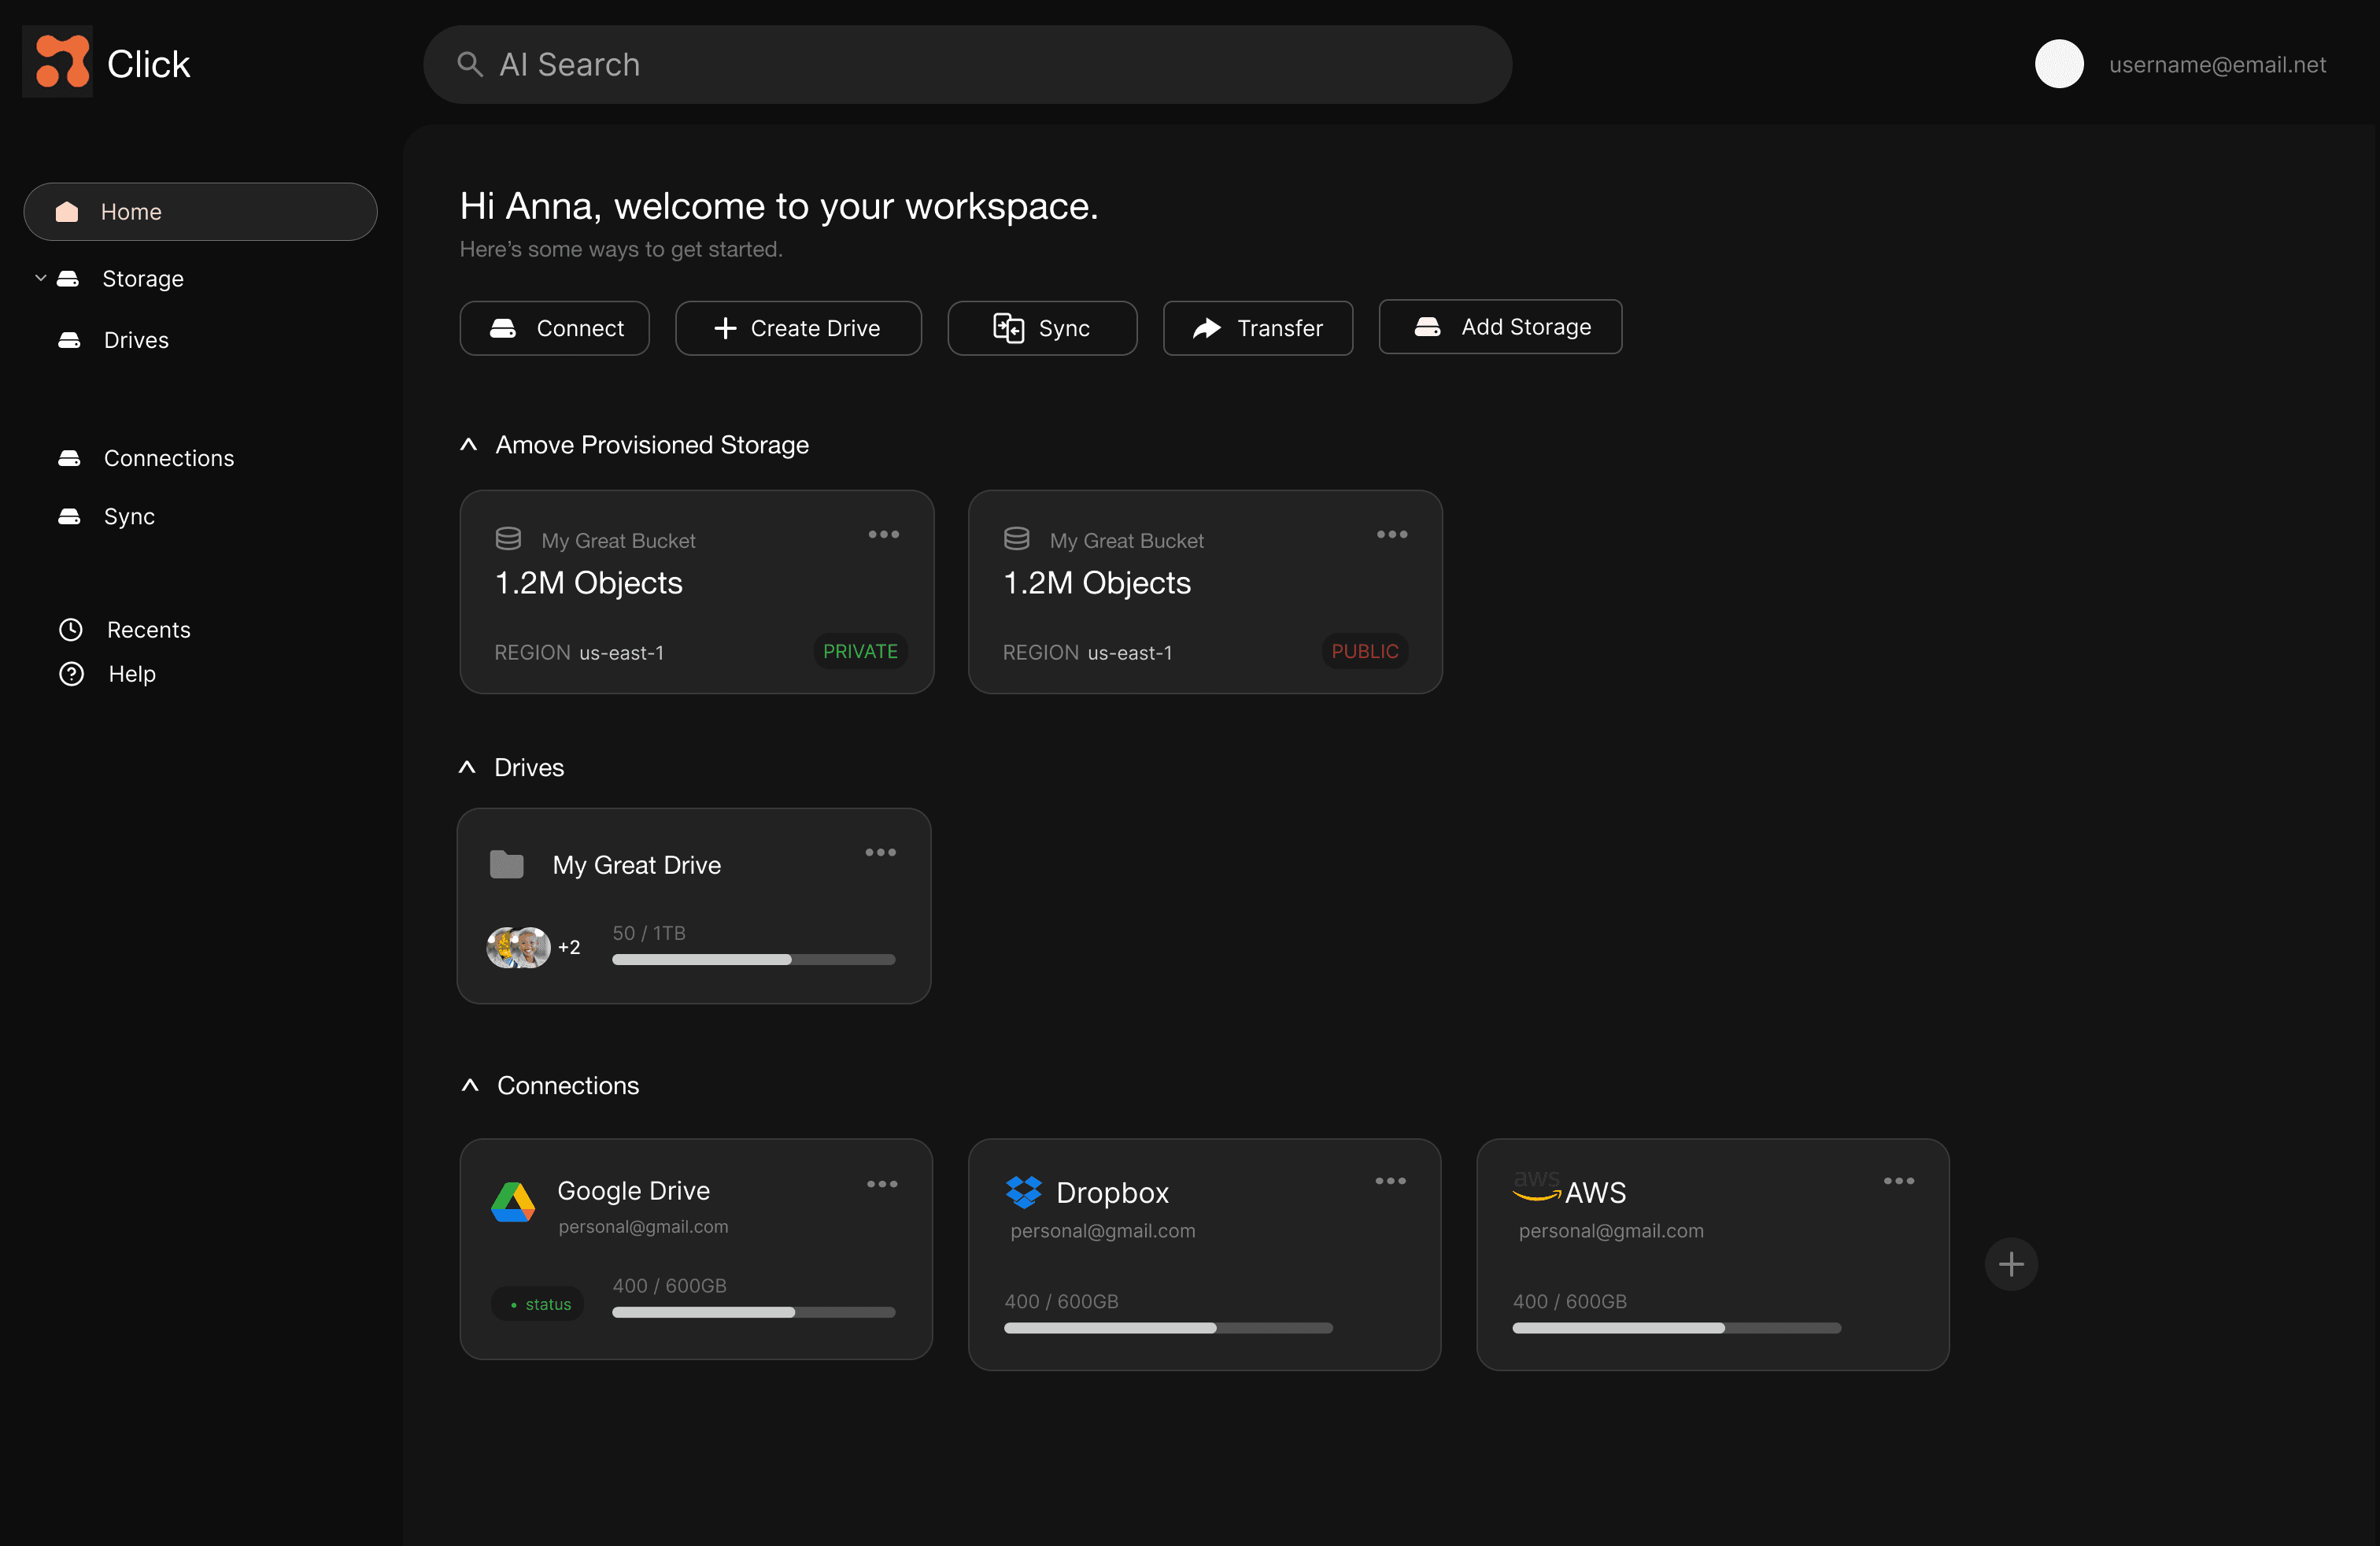Click Google Drive storage usage bar
The height and width of the screenshot is (1546, 2380).
point(753,1312)
